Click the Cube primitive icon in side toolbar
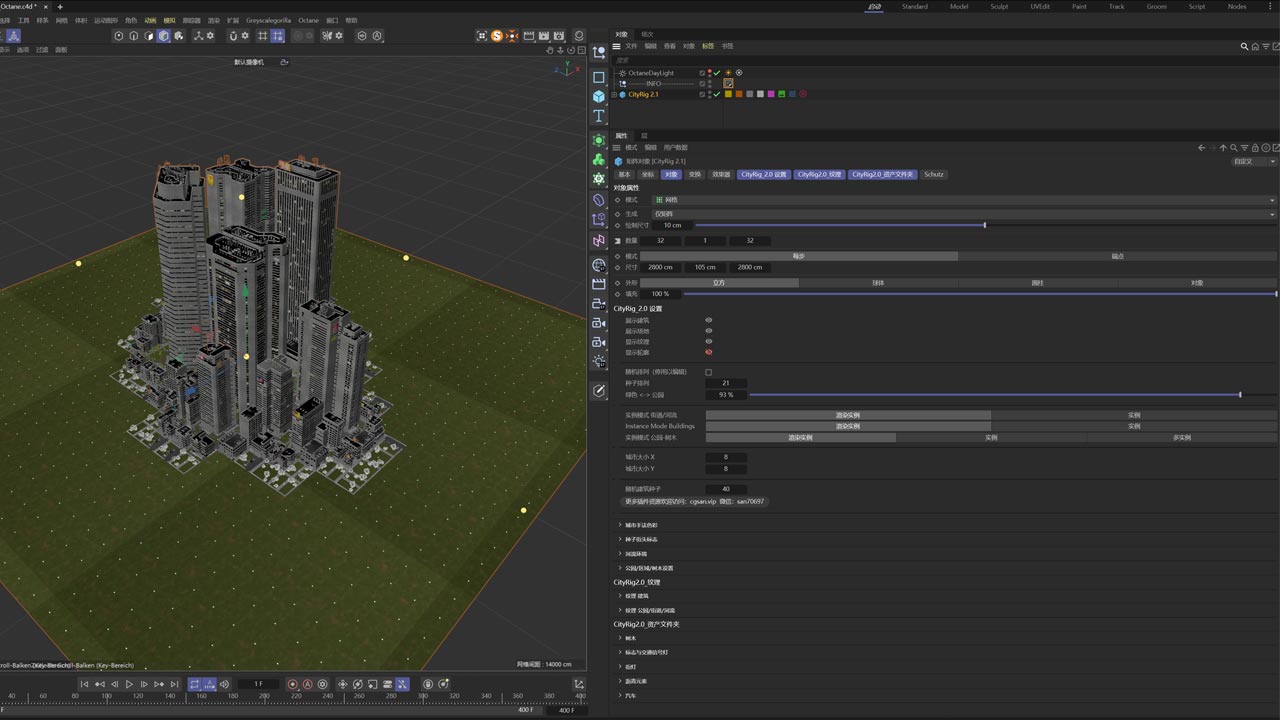 click(x=599, y=97)
